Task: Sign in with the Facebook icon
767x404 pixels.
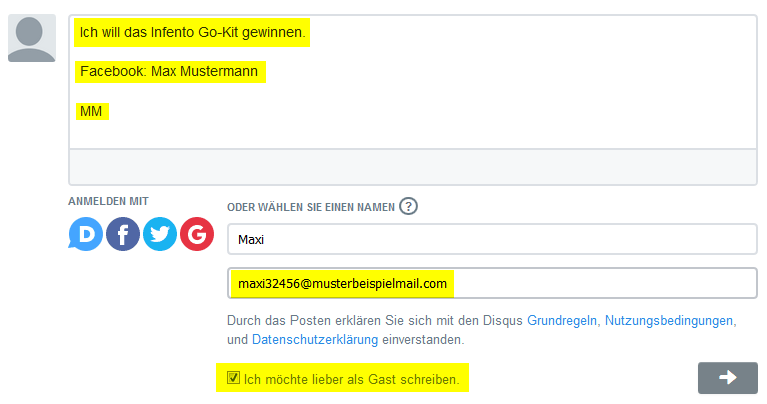Action: coord(123,234)
